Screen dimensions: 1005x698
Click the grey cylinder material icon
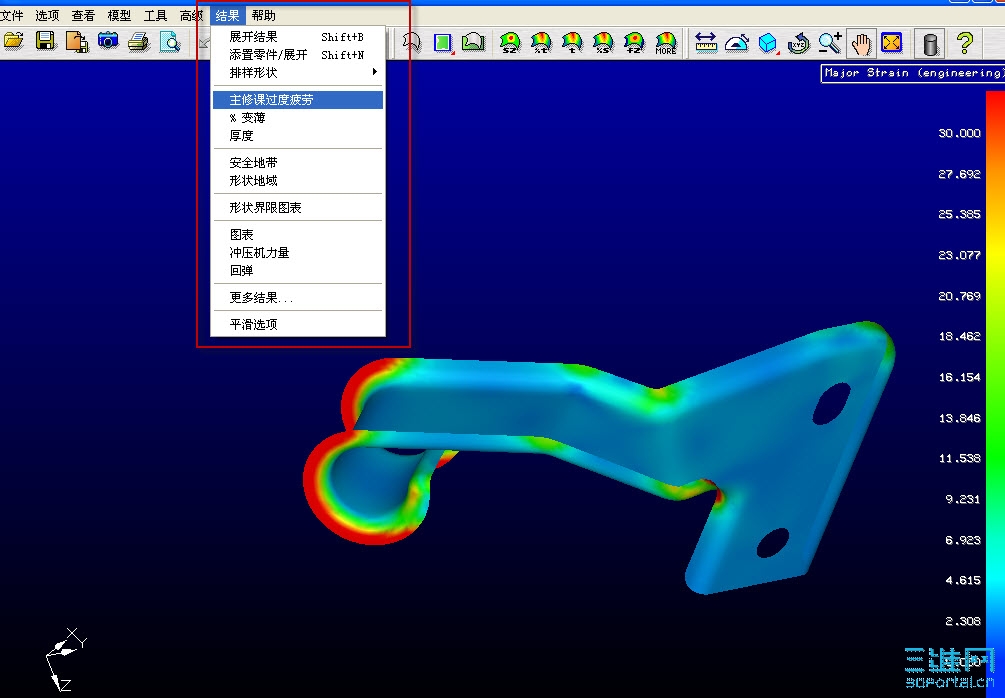pyautogui.click(x=930, y=44)
